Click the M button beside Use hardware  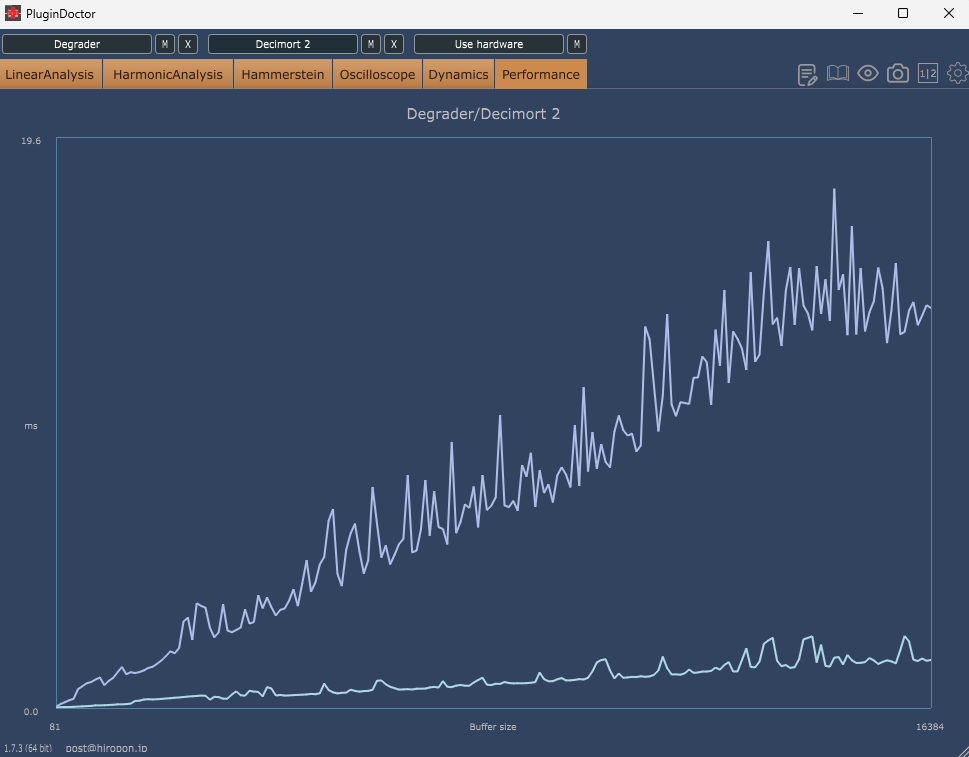(x=577, y=44)
